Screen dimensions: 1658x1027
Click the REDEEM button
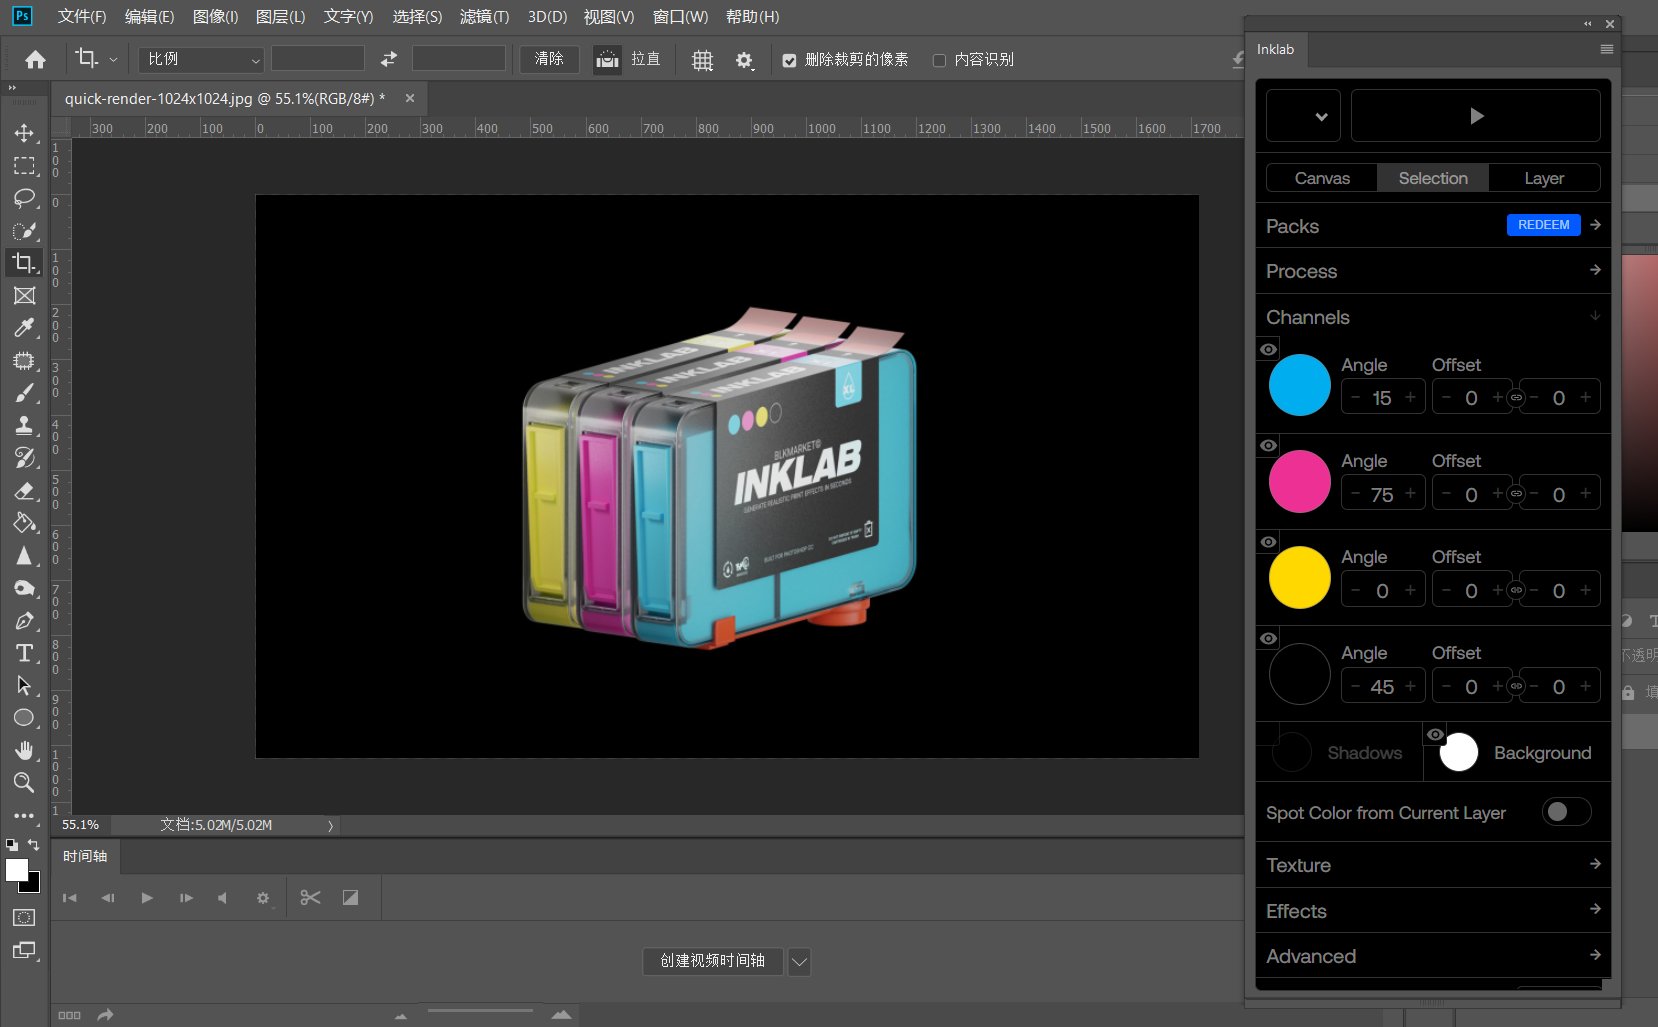[x=1543, y=225]
